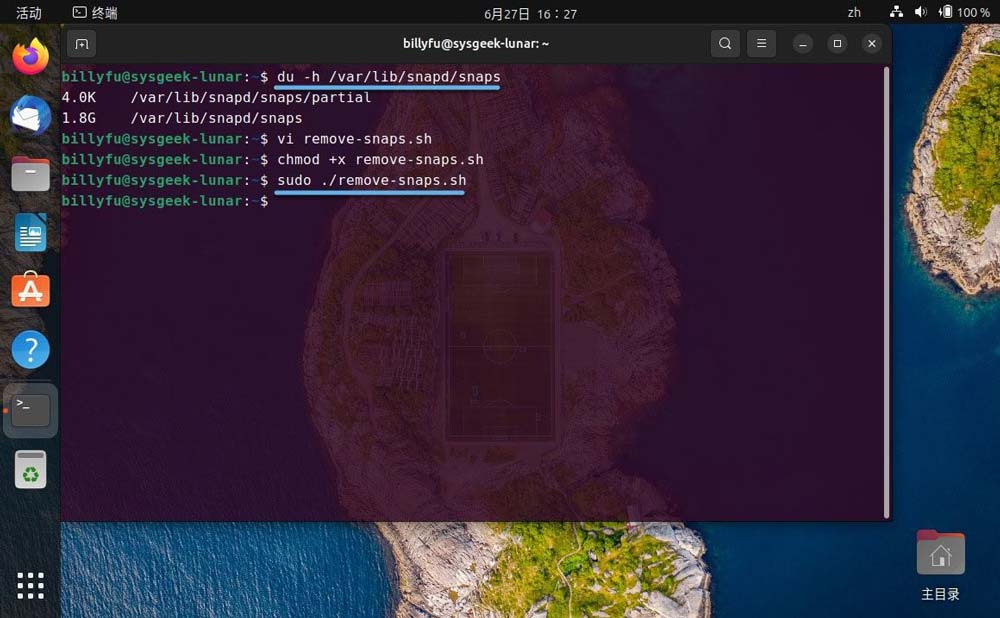1000x618 pixels.
Task: Open the 活动 activities overview
Action: click(29, 13)
